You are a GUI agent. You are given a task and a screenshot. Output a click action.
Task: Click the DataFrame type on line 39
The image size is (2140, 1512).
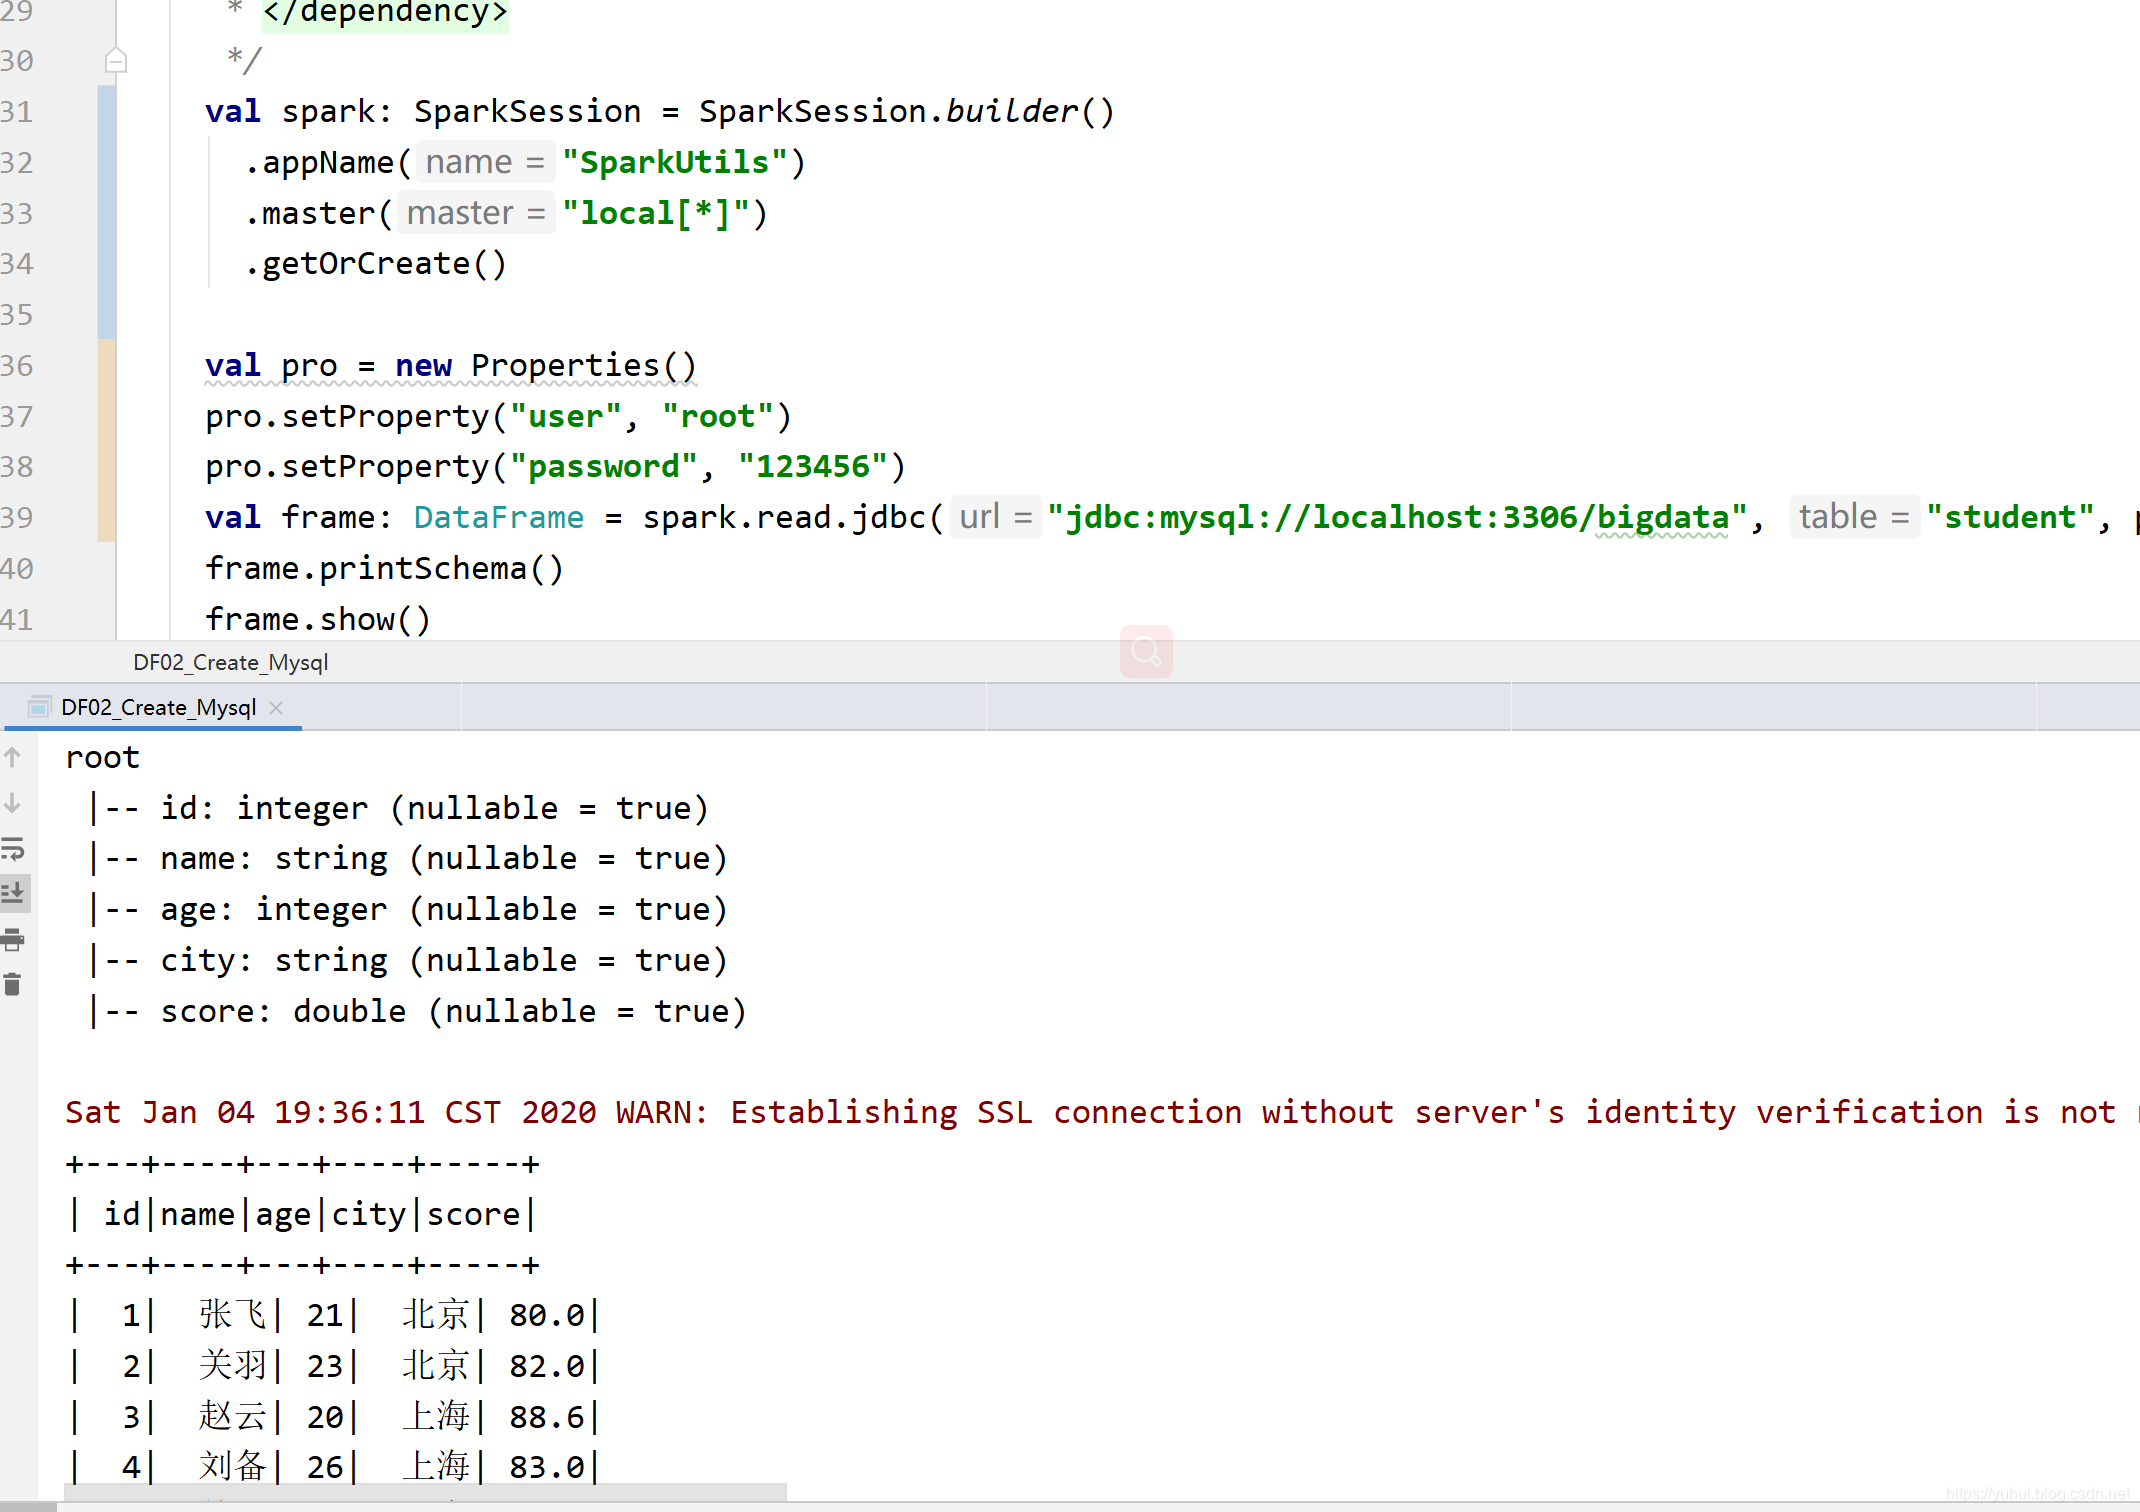point(499,517)
